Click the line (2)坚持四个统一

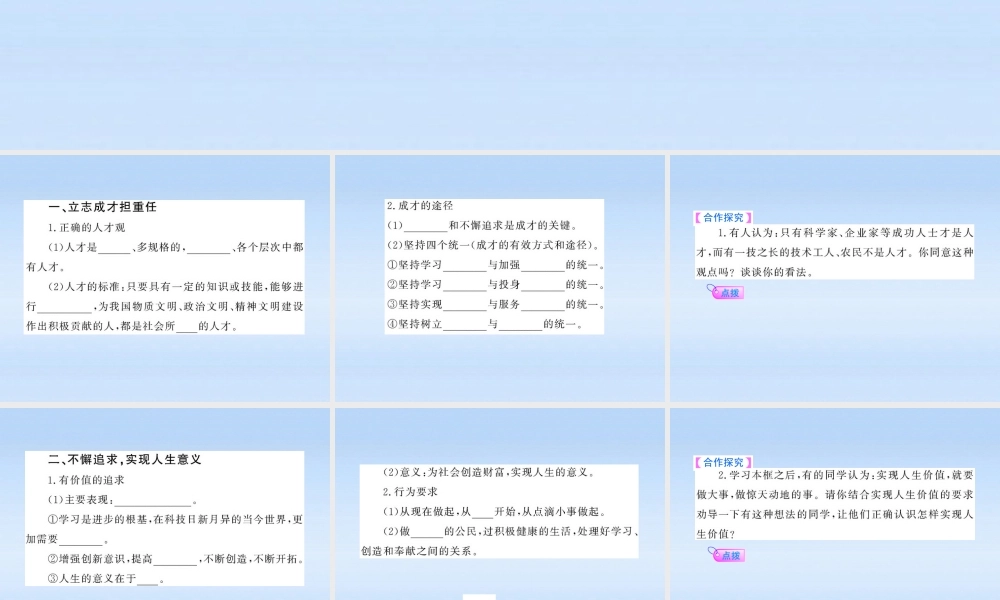pyautogui.click(x=493, y=245)
